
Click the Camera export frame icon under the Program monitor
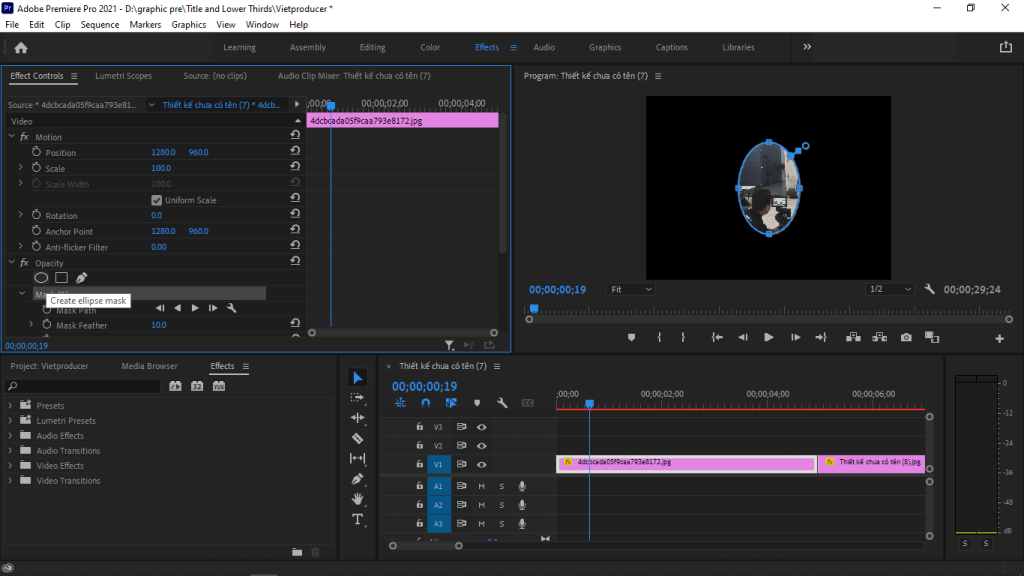tap(906, 337)
